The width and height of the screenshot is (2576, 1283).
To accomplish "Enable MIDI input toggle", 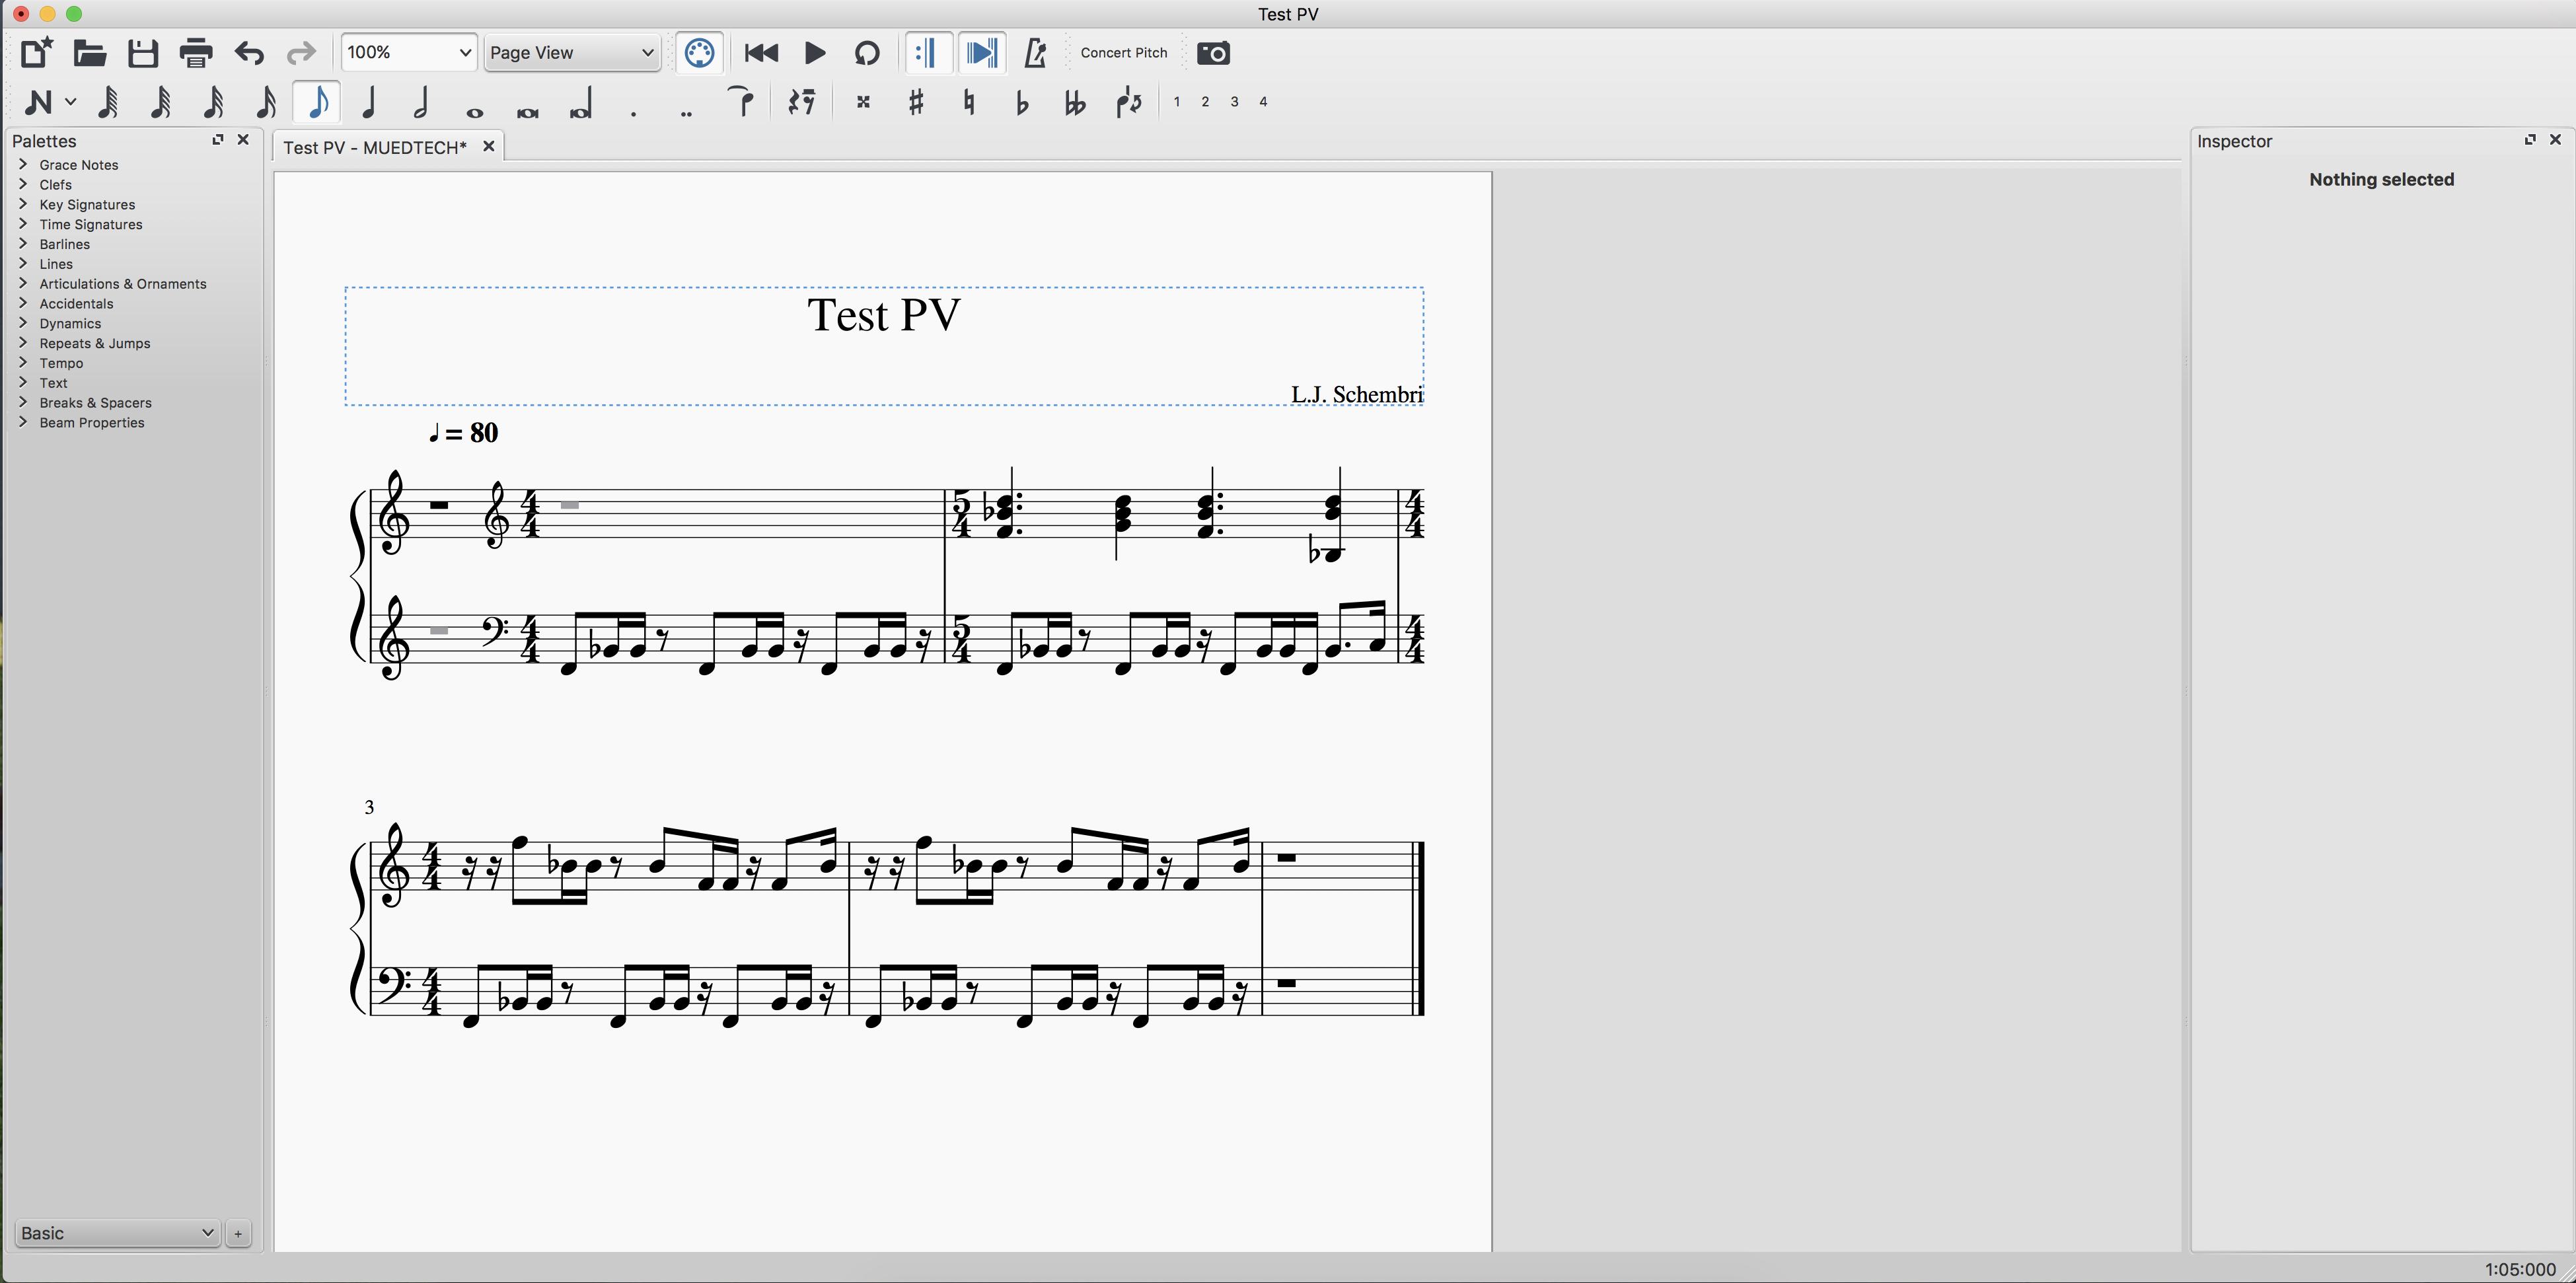I will coord(699,53).
